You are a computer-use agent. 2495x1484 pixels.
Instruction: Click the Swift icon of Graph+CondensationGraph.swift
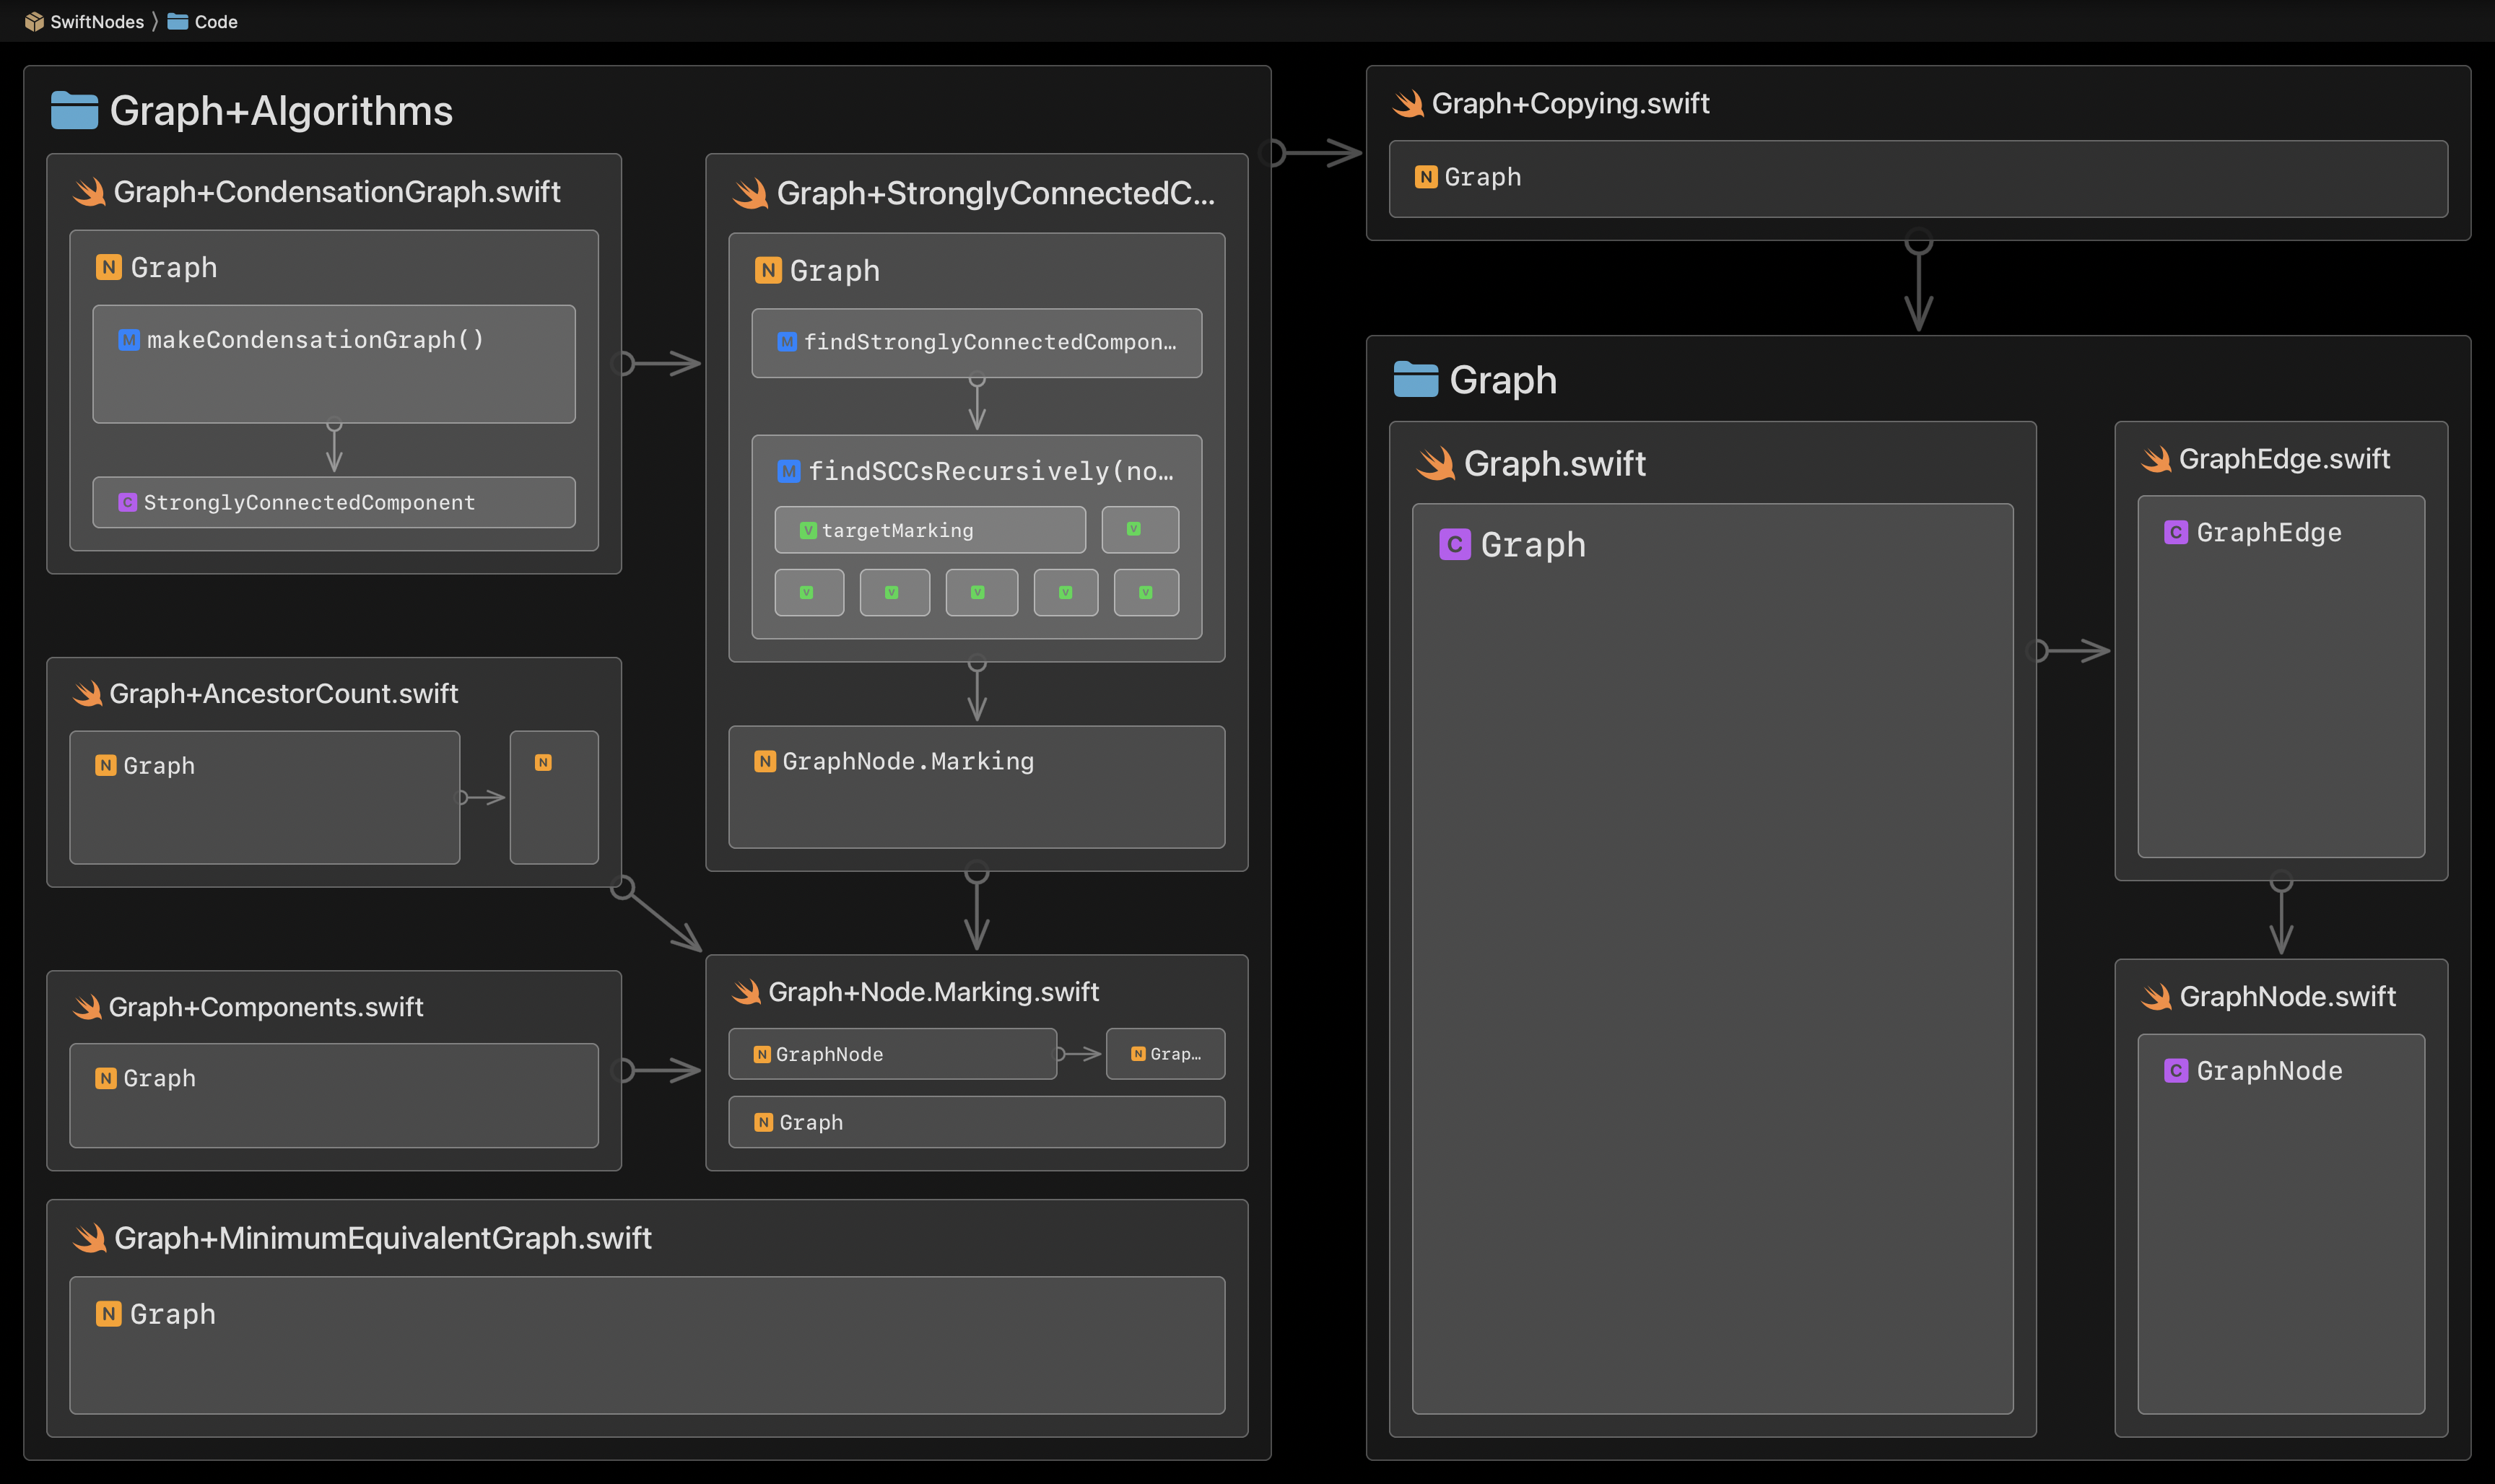(89, 192)
